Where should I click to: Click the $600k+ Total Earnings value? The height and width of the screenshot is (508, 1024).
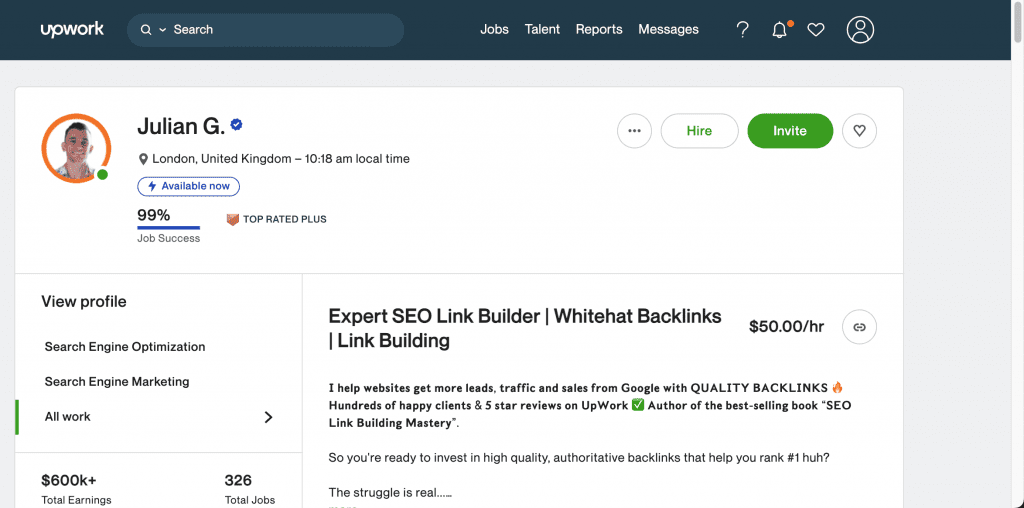(x=69, y=481)
